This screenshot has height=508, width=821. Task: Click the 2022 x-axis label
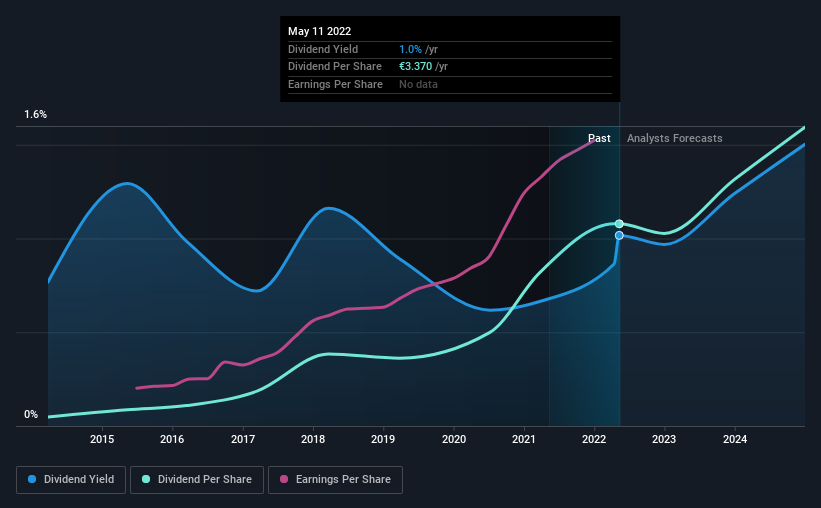coord(594,439)
